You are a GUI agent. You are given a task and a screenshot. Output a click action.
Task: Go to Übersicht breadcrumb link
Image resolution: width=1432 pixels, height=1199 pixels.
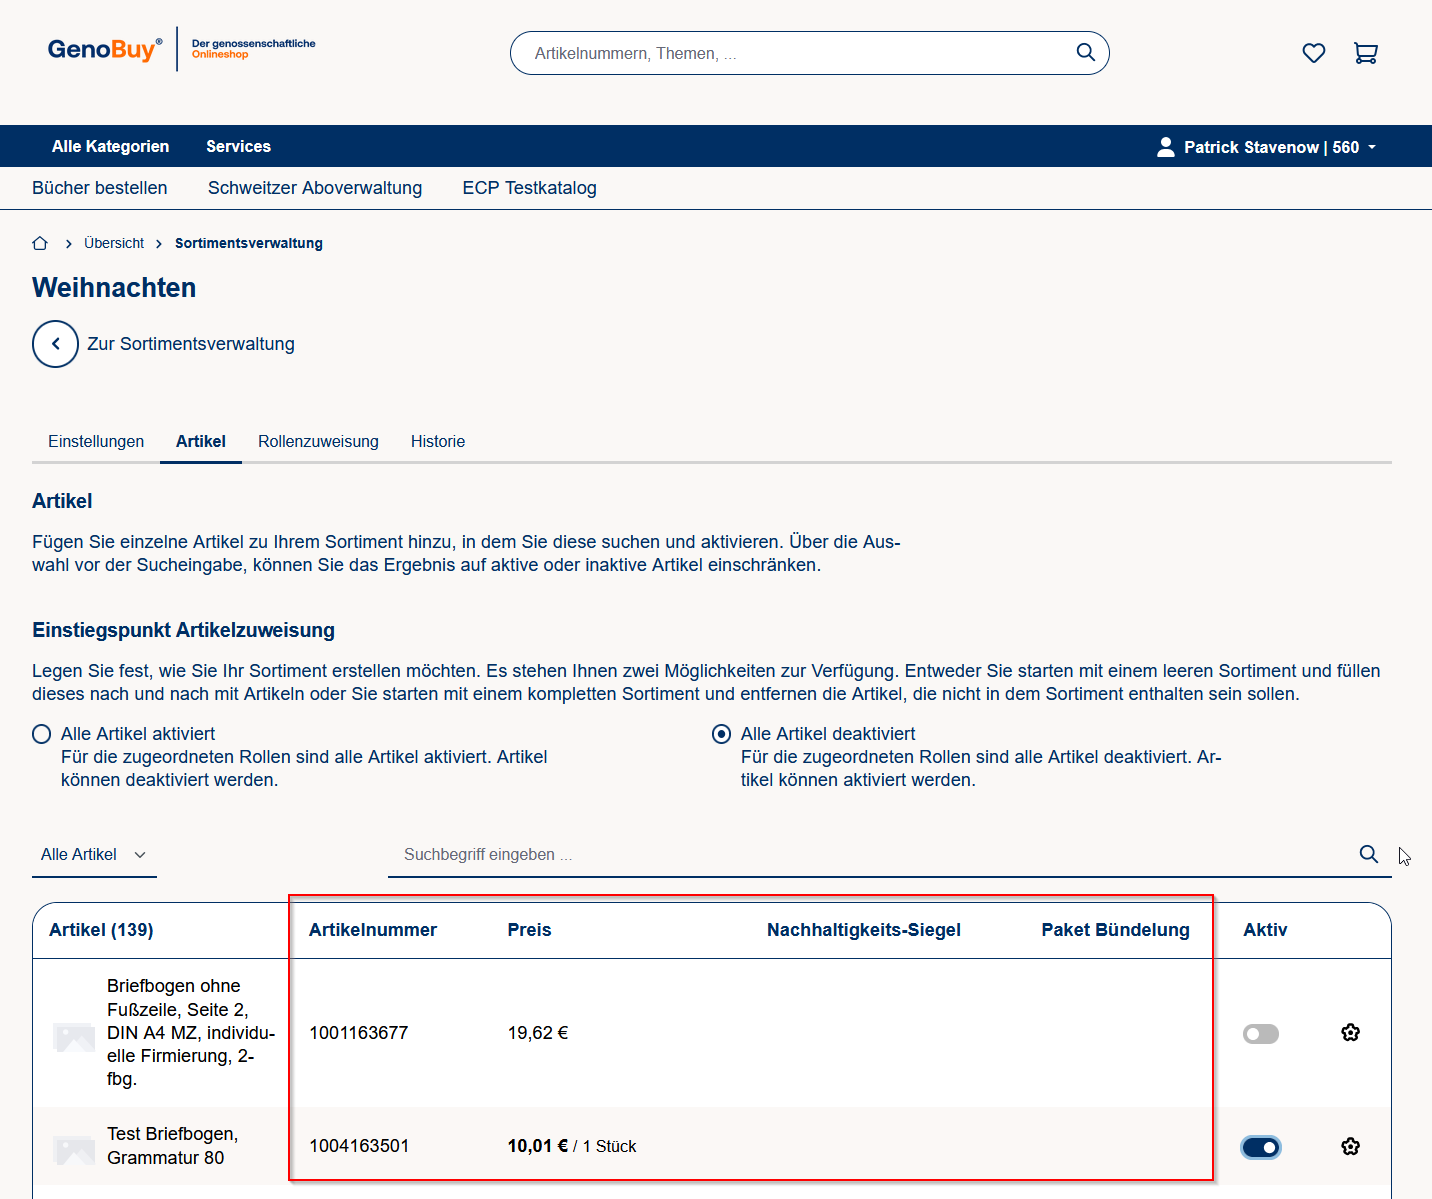[x=114, y=243]
